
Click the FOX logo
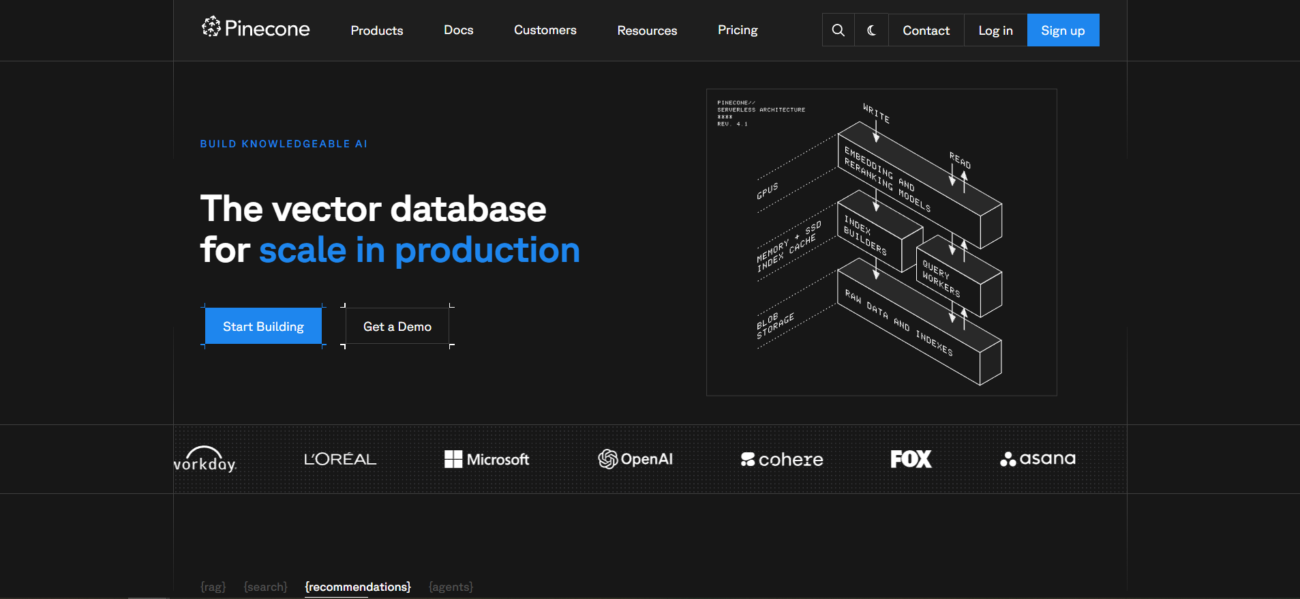(x=910, y=459)
